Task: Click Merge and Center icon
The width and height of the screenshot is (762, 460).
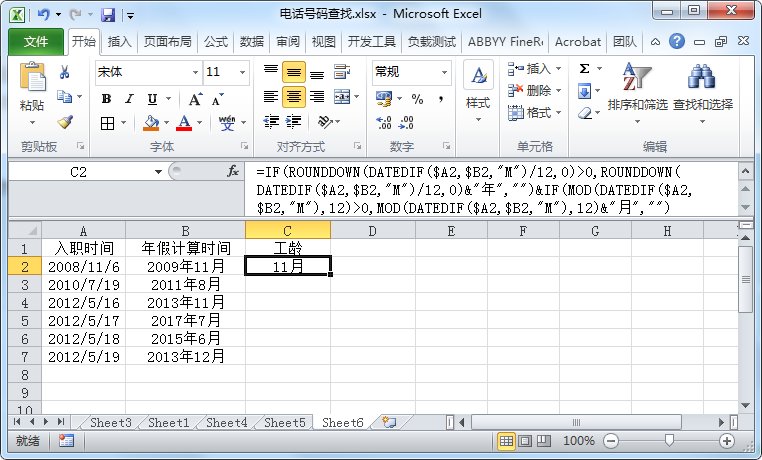Action: (x=342, y=97)
